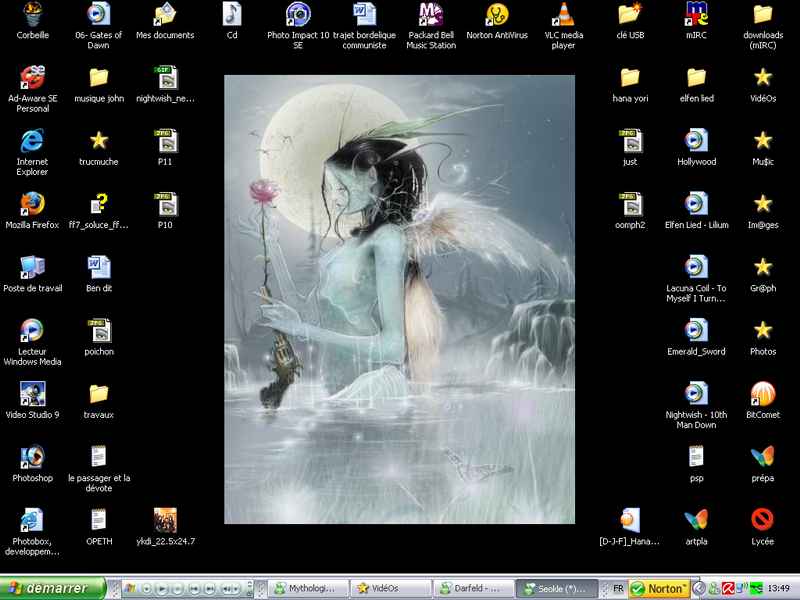Image resolution: width=800 pixels, height=600 pixels.
Task: Expand hidden system tray icons
Action: (700, 588)
